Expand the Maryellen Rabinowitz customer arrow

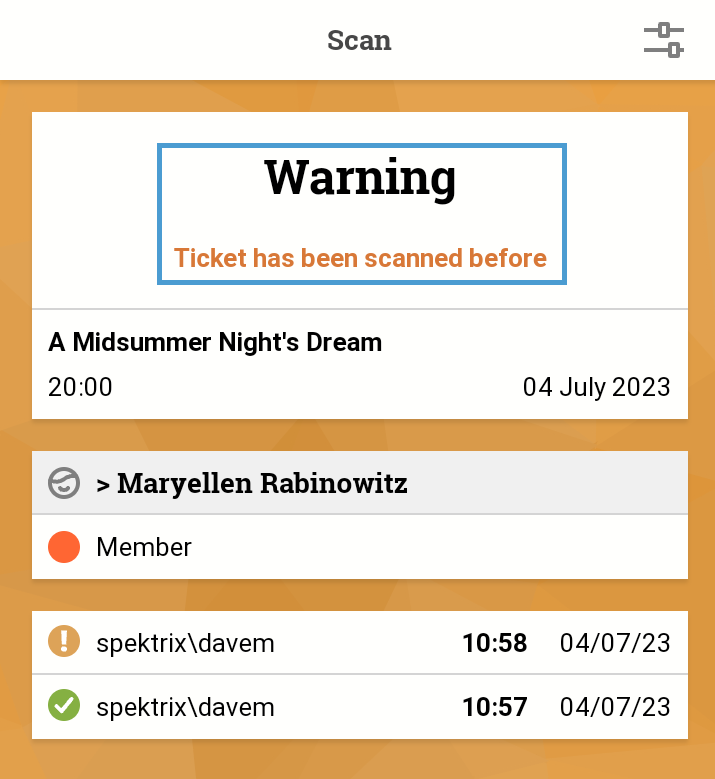click(x=103, y=485)
